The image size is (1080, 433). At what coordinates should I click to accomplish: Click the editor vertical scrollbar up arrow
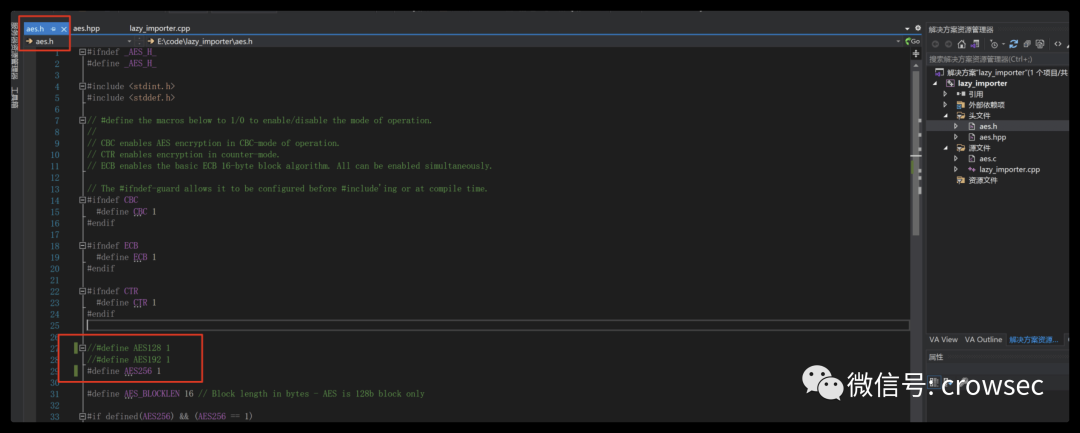[x=916, y=65]
